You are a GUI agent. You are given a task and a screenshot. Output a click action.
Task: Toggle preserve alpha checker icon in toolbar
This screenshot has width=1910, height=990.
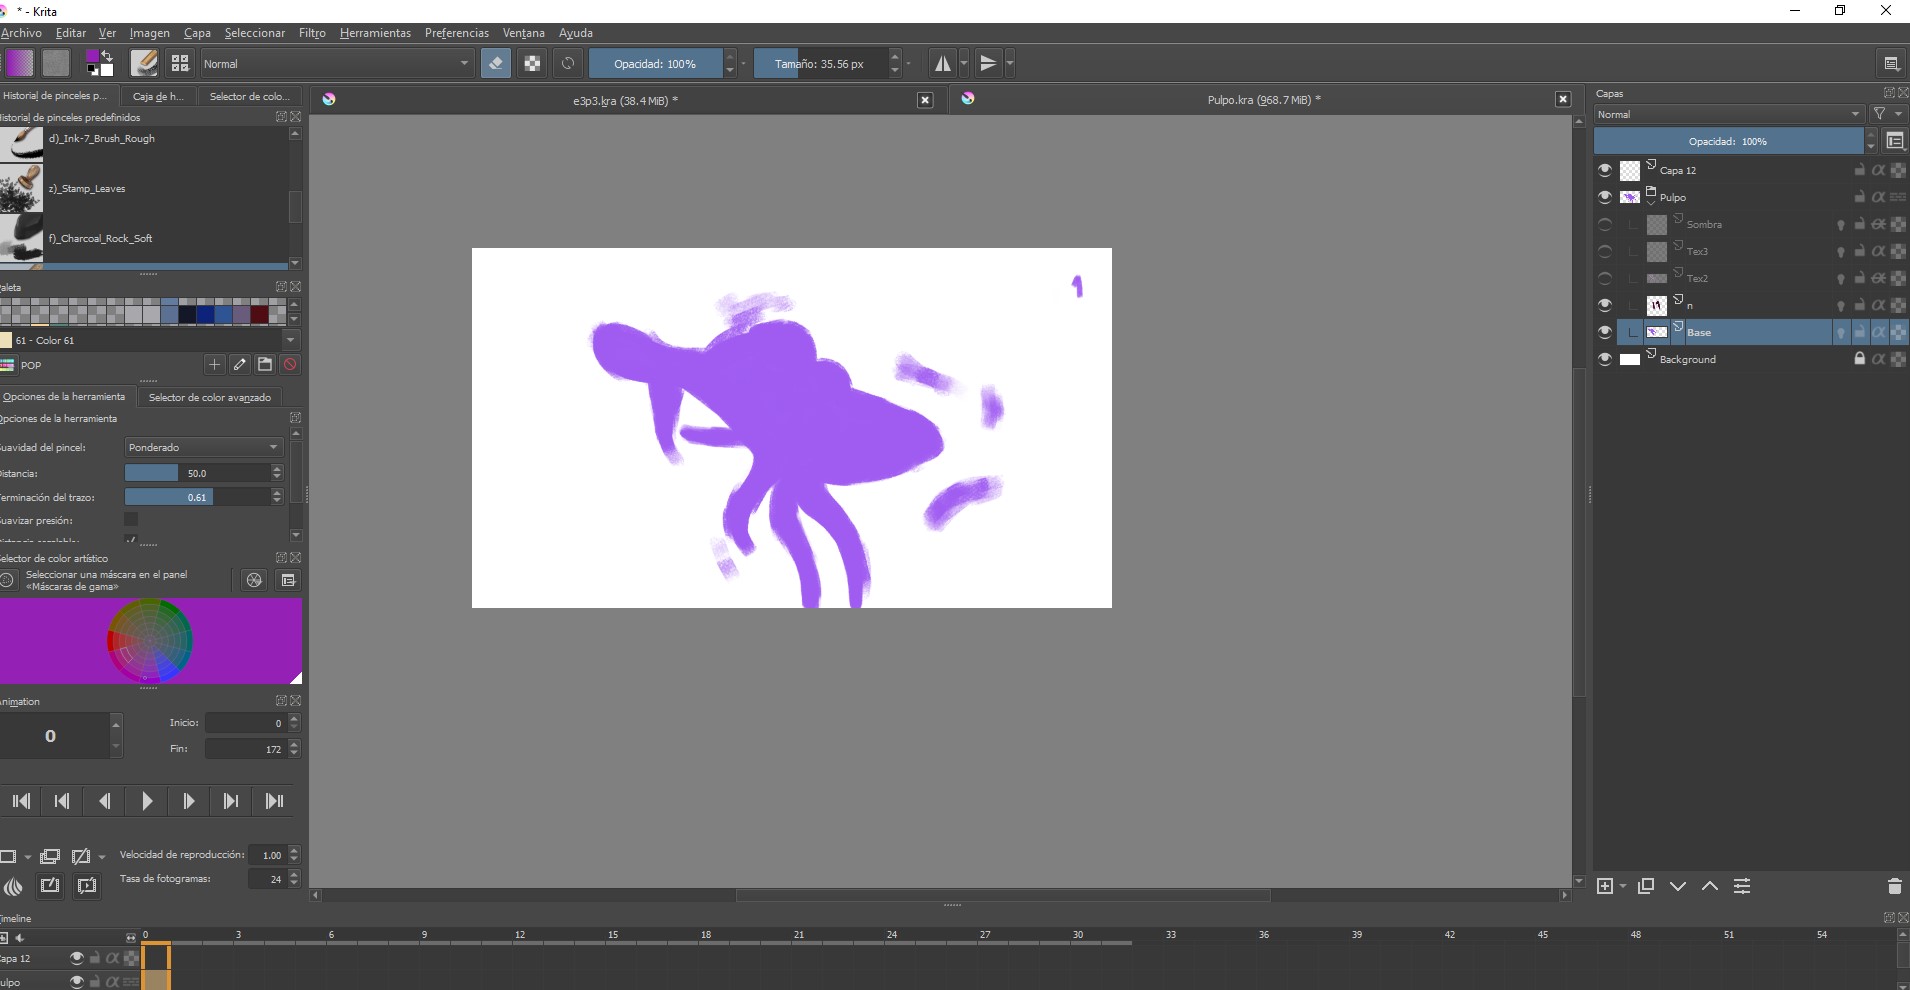[532, 63]
